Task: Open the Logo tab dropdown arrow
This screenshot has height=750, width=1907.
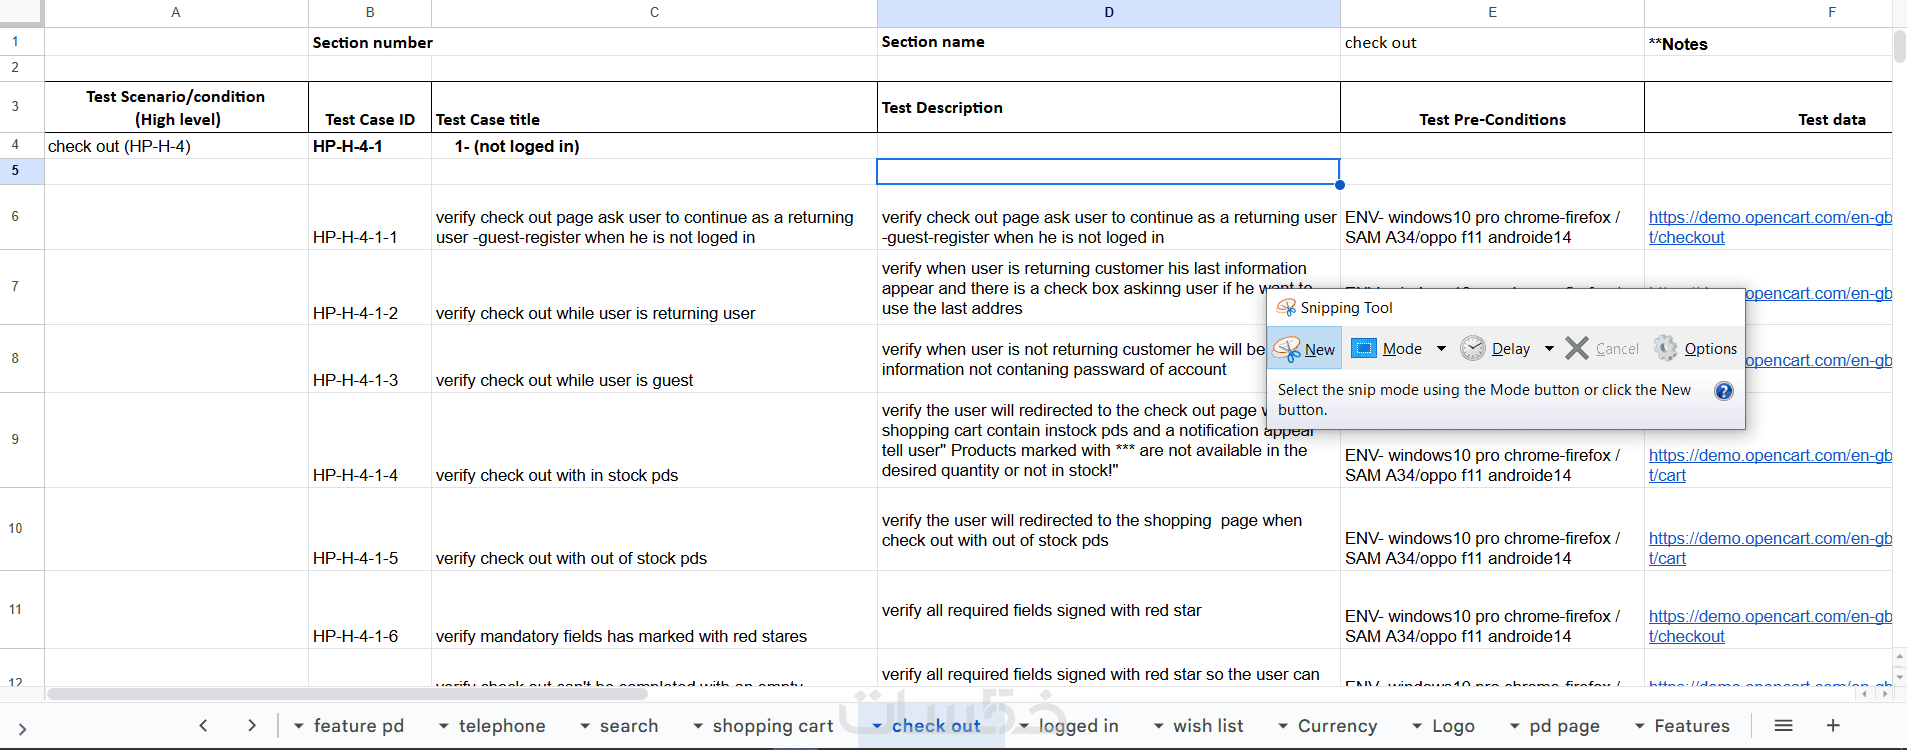Action: (1416, 726)
